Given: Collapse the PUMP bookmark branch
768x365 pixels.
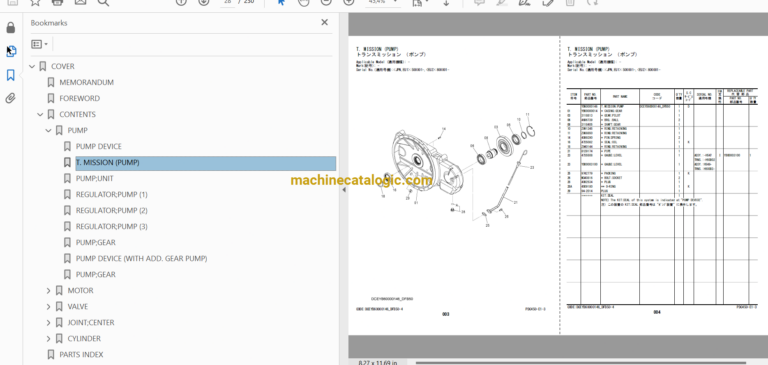Looking at the screenshot, I should click(48, 131).
